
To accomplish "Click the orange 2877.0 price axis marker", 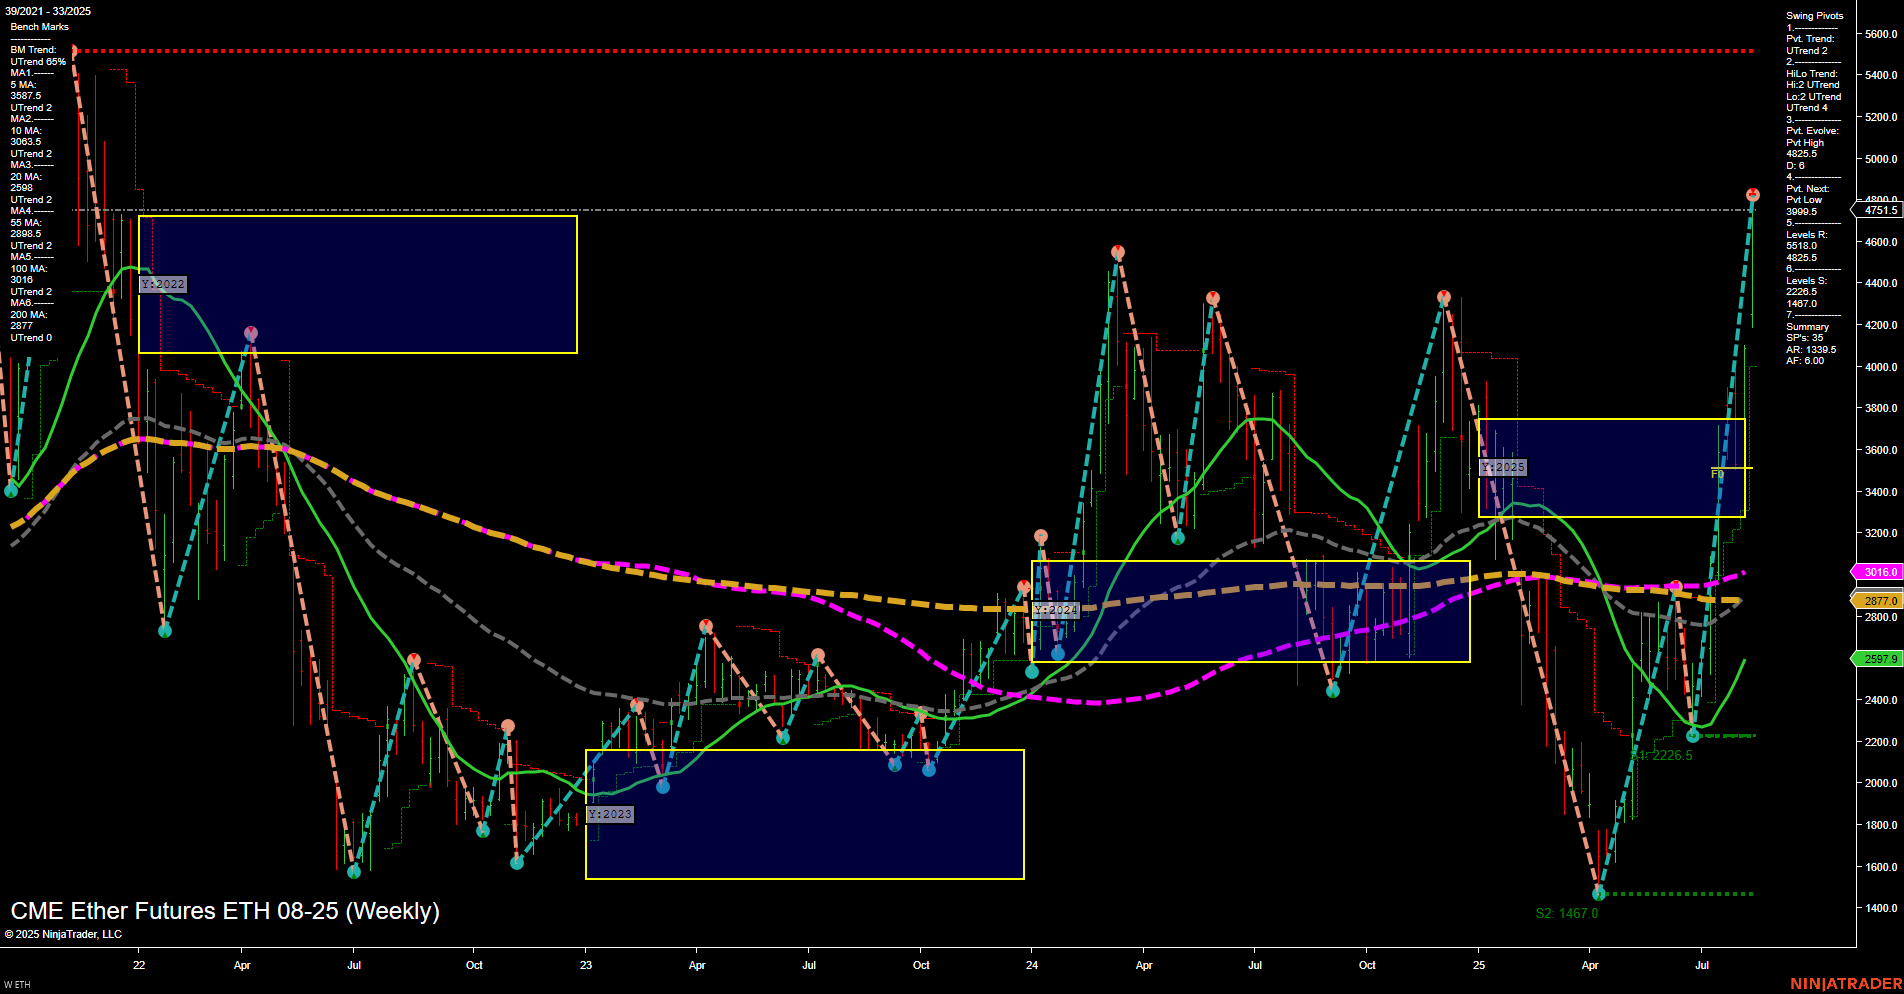I will point(1878,601).
